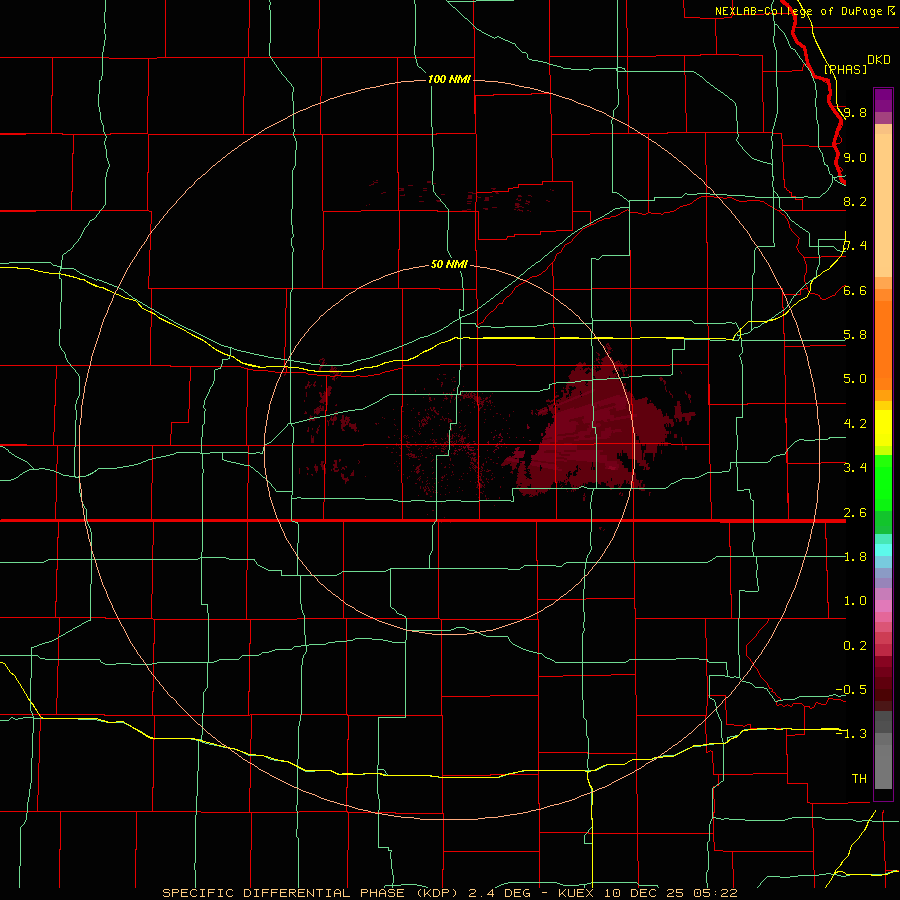The height and width of the screenshot is (900, 900).
Task: Select the 3.4 value on the color scale
Action: coord(855,468)
